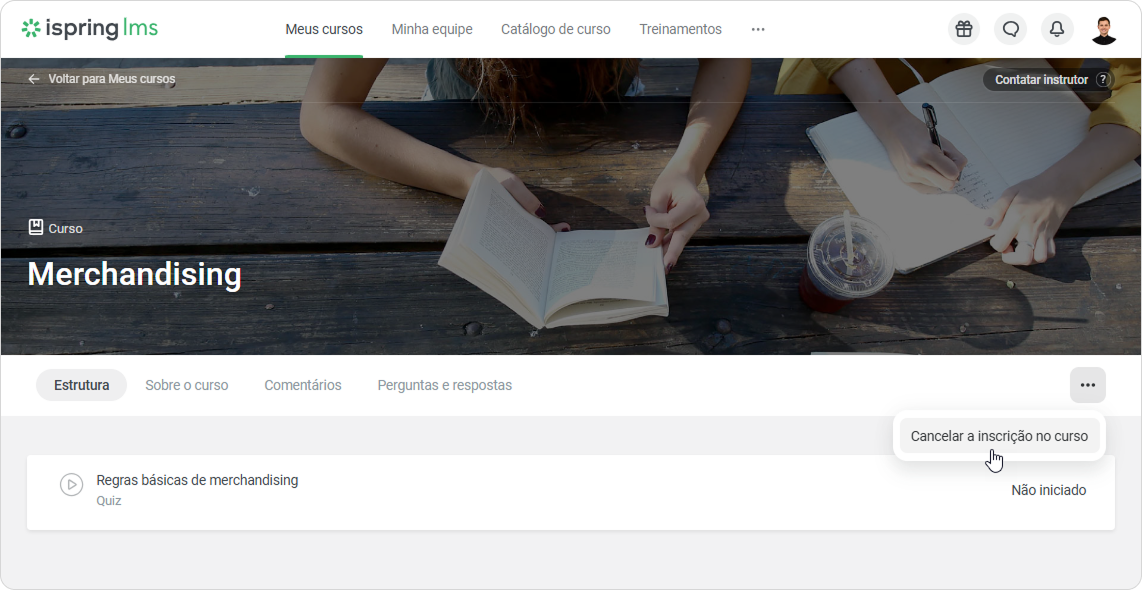
Task: Switch to Treinamentos
Action: (x=680, y=30)
